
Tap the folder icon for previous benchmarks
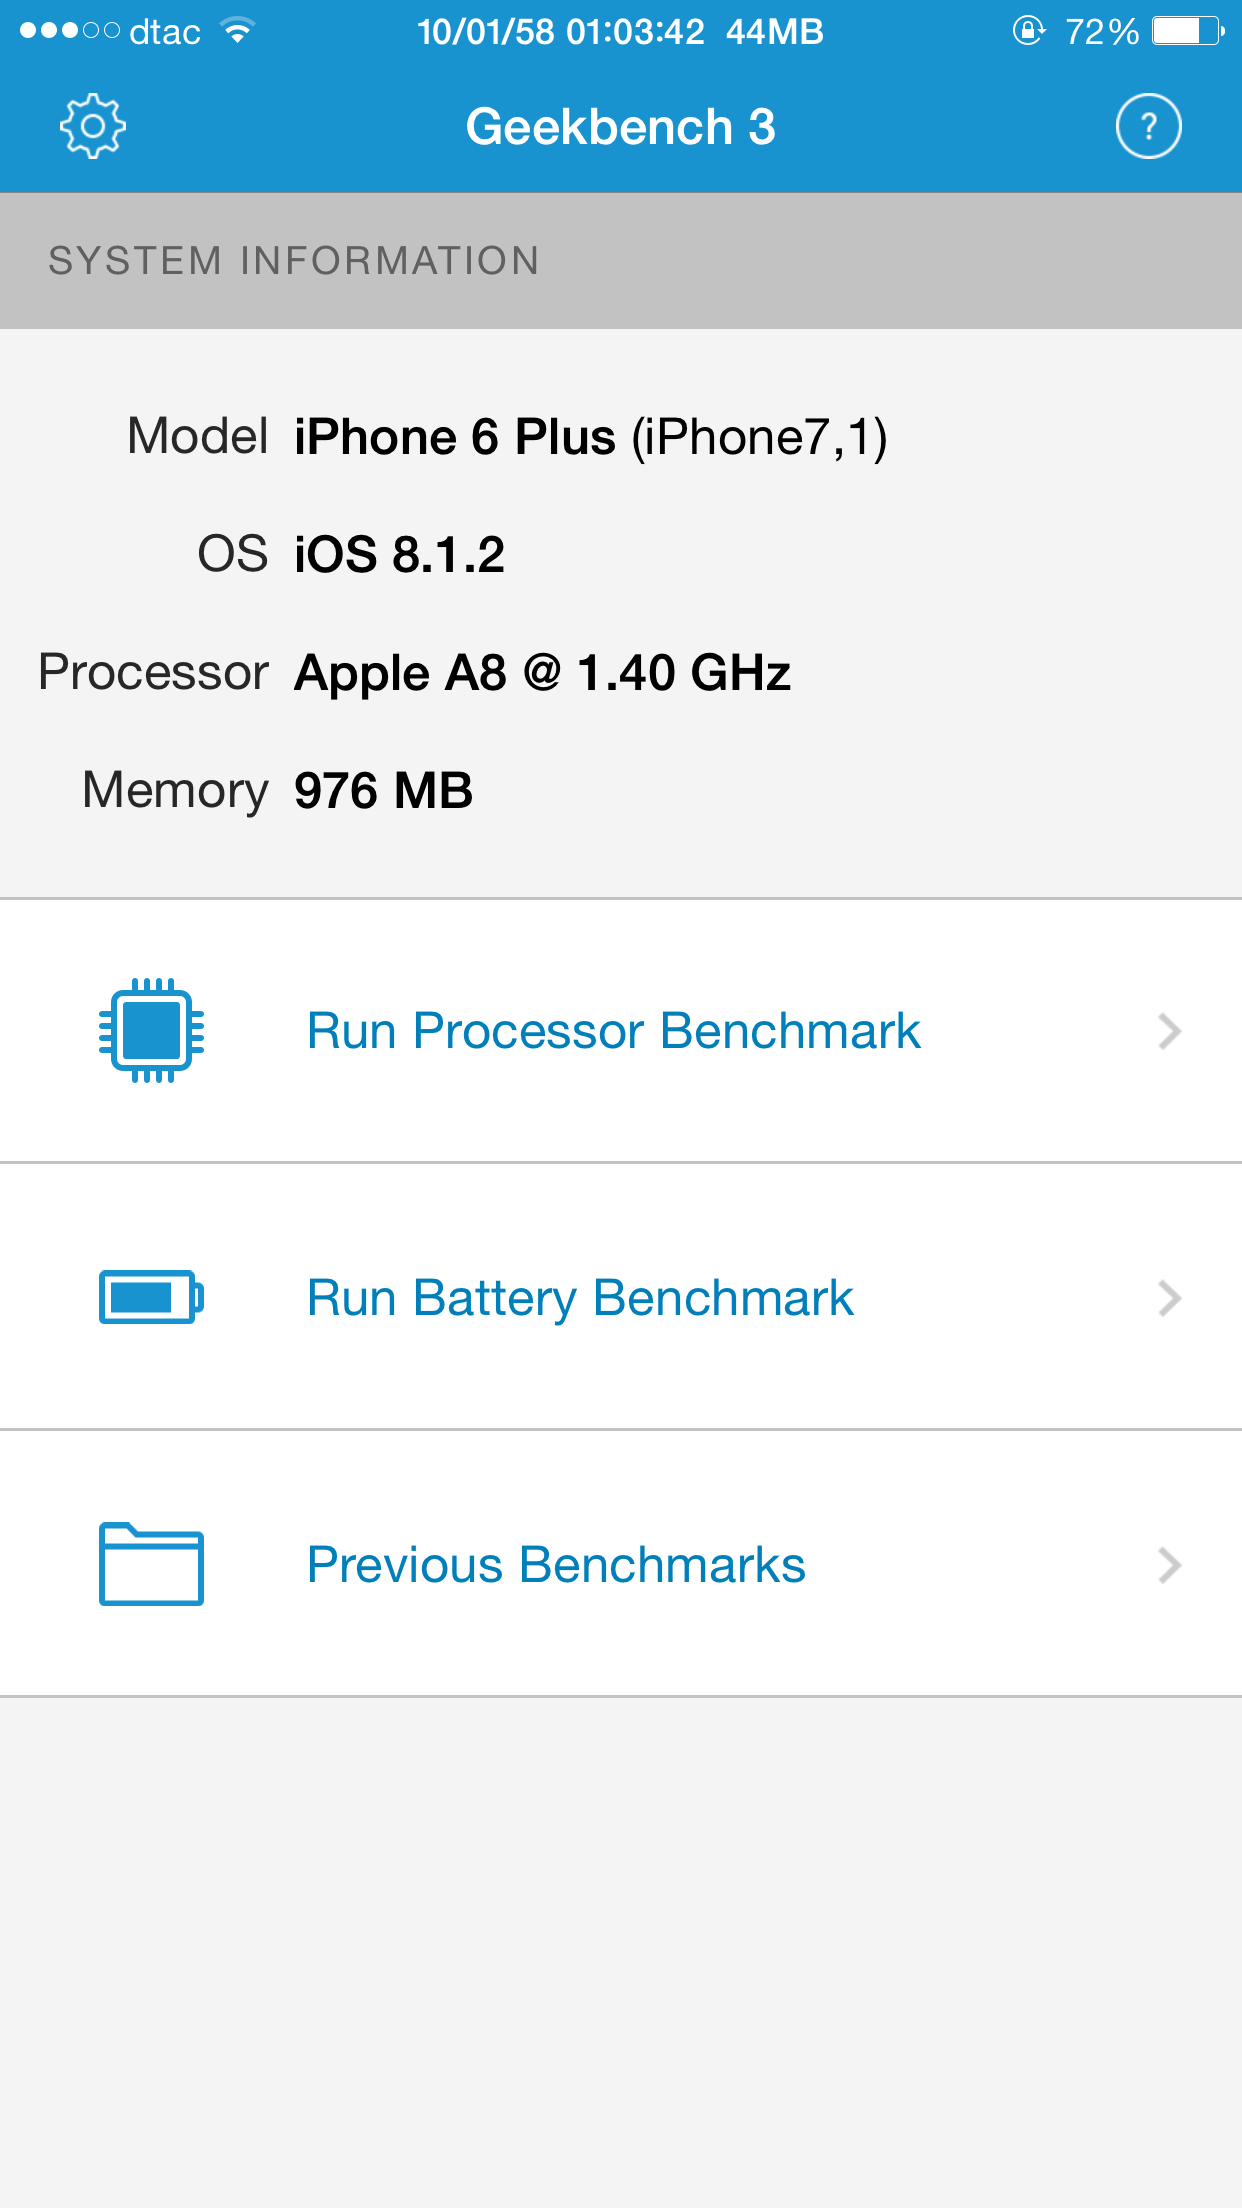(151, 1564)
